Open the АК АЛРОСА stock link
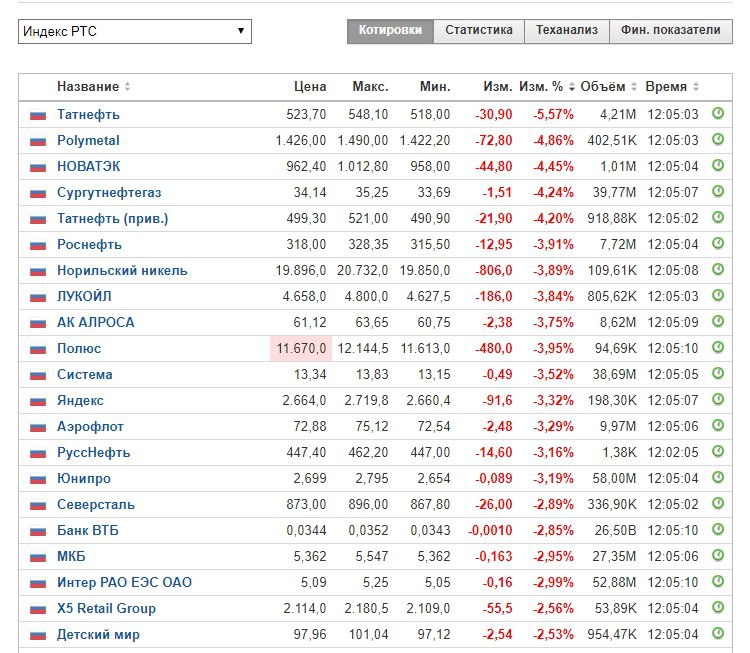 [95, 322]
